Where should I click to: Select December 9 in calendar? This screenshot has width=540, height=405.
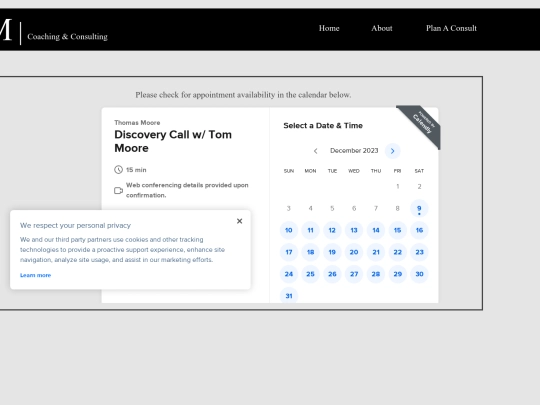(x=419, y=208)
